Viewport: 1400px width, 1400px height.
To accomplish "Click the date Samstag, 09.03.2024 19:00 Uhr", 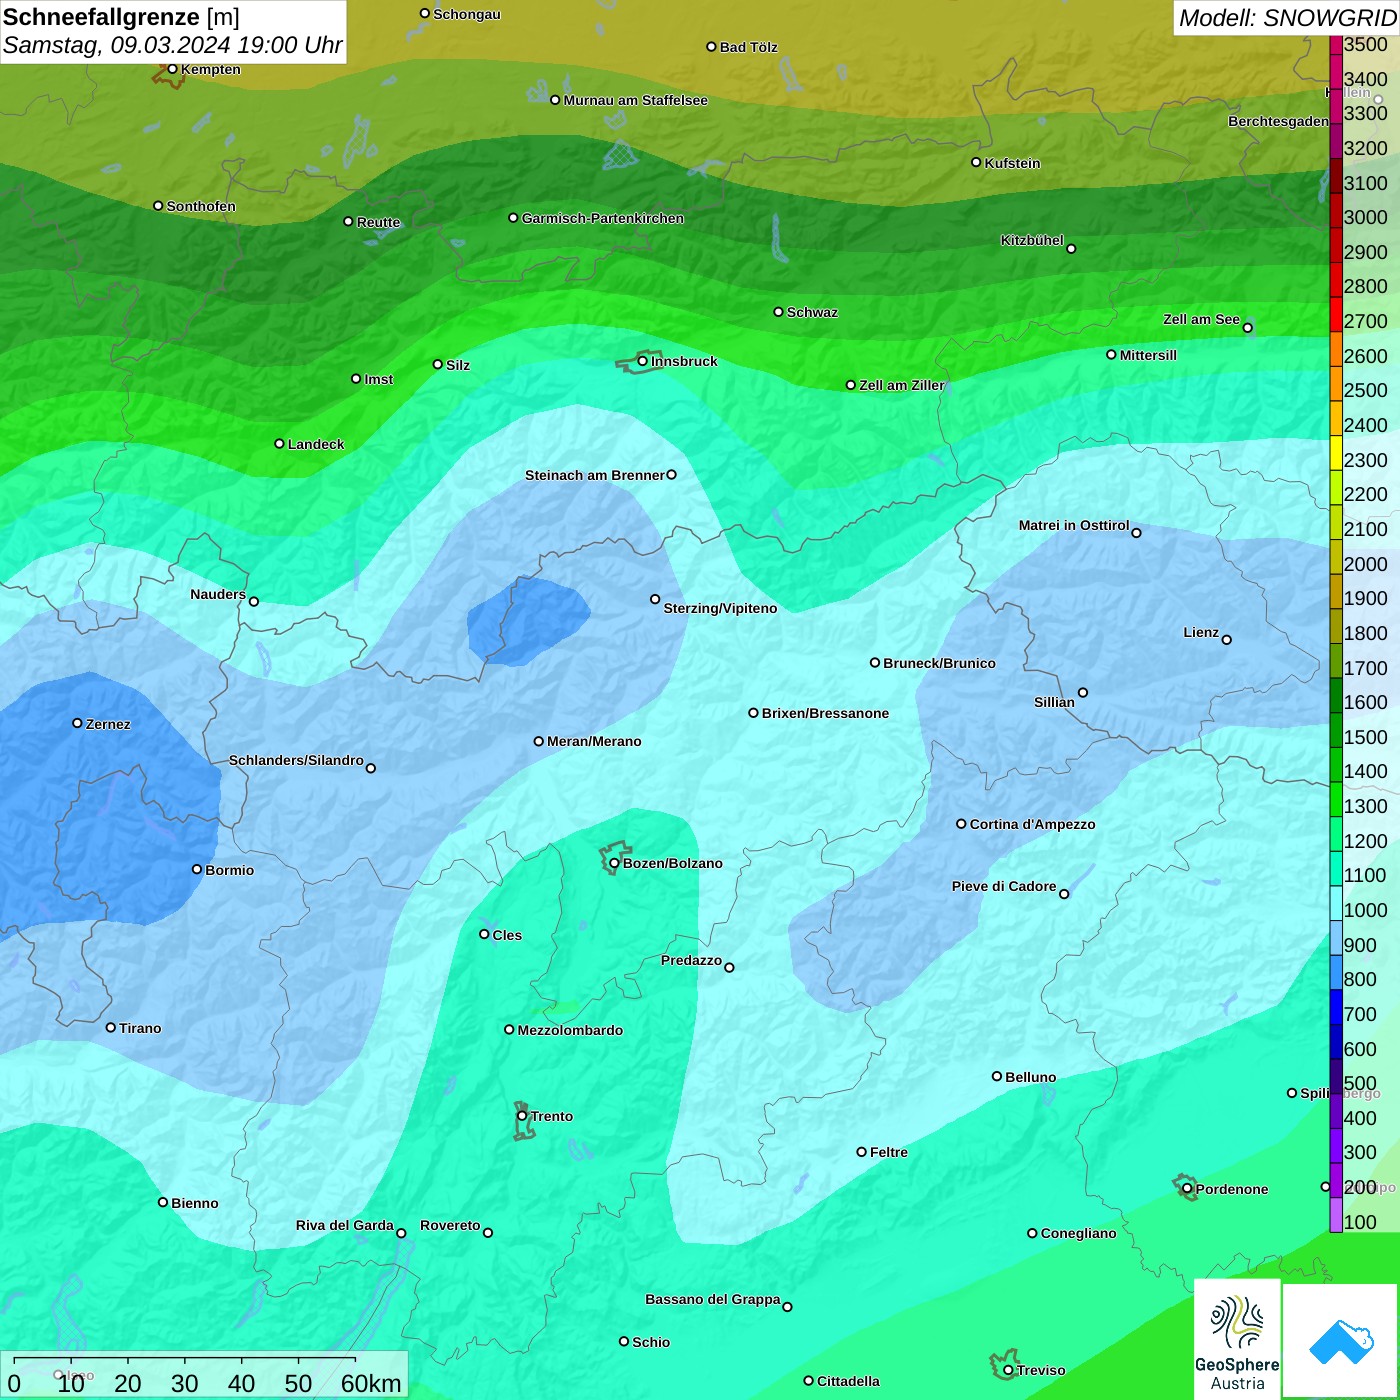I will (x=173, y=45).
